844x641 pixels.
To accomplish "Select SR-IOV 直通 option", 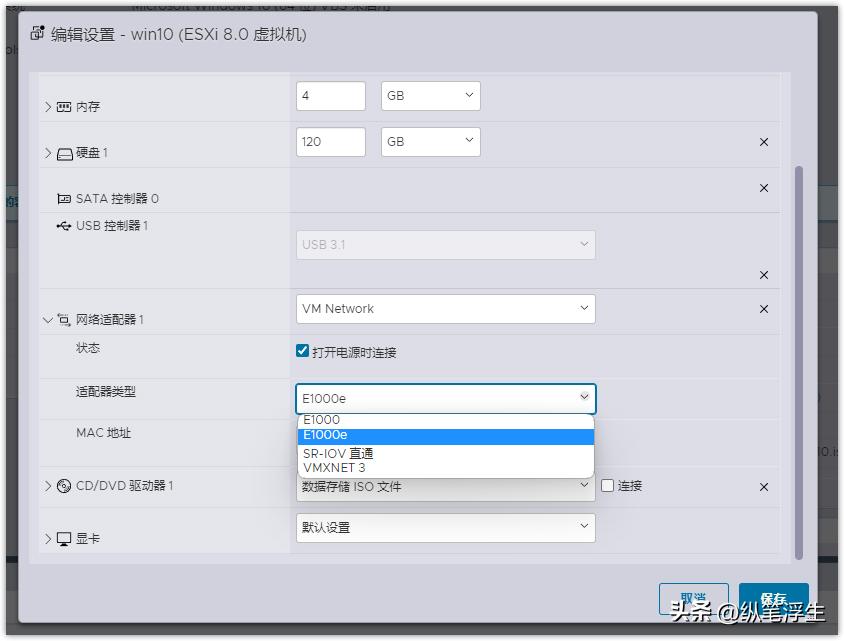I will click(446, 454).
